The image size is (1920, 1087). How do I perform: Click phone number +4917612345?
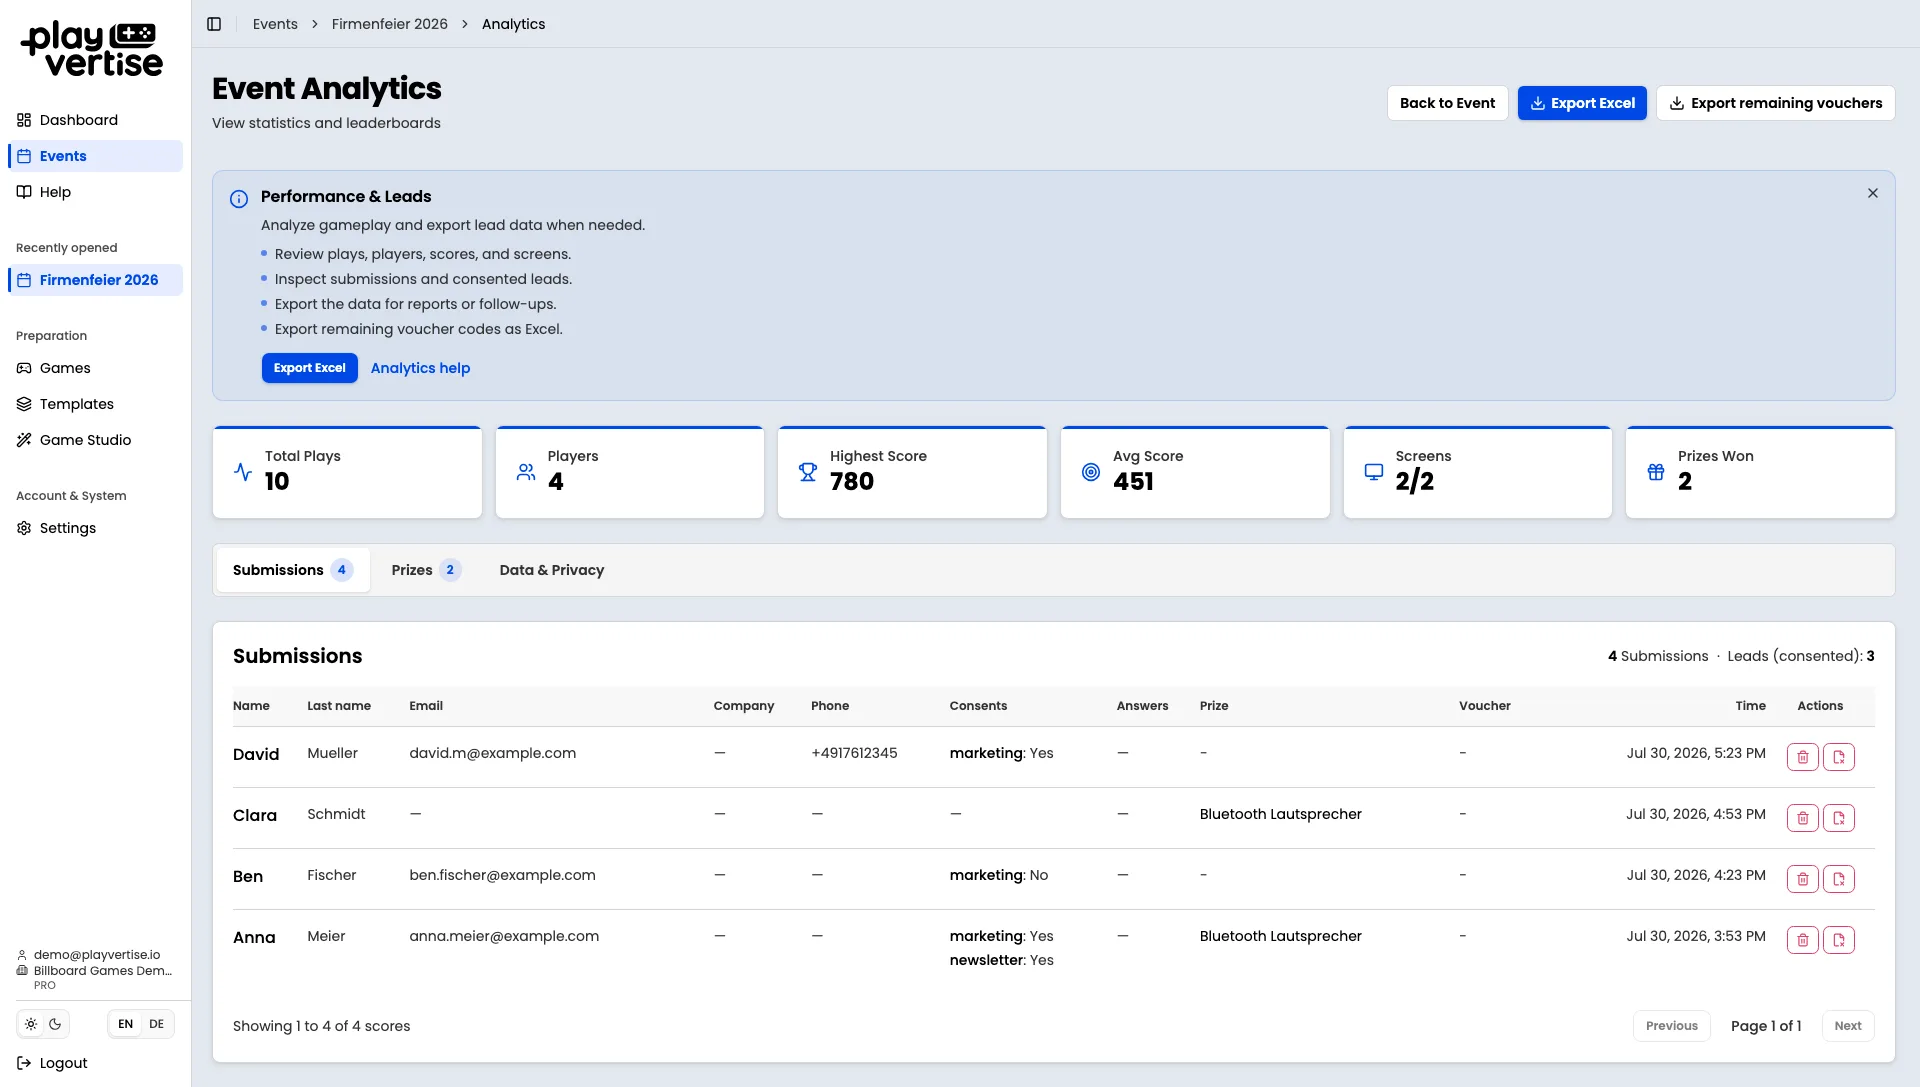[x=854, y=753]
